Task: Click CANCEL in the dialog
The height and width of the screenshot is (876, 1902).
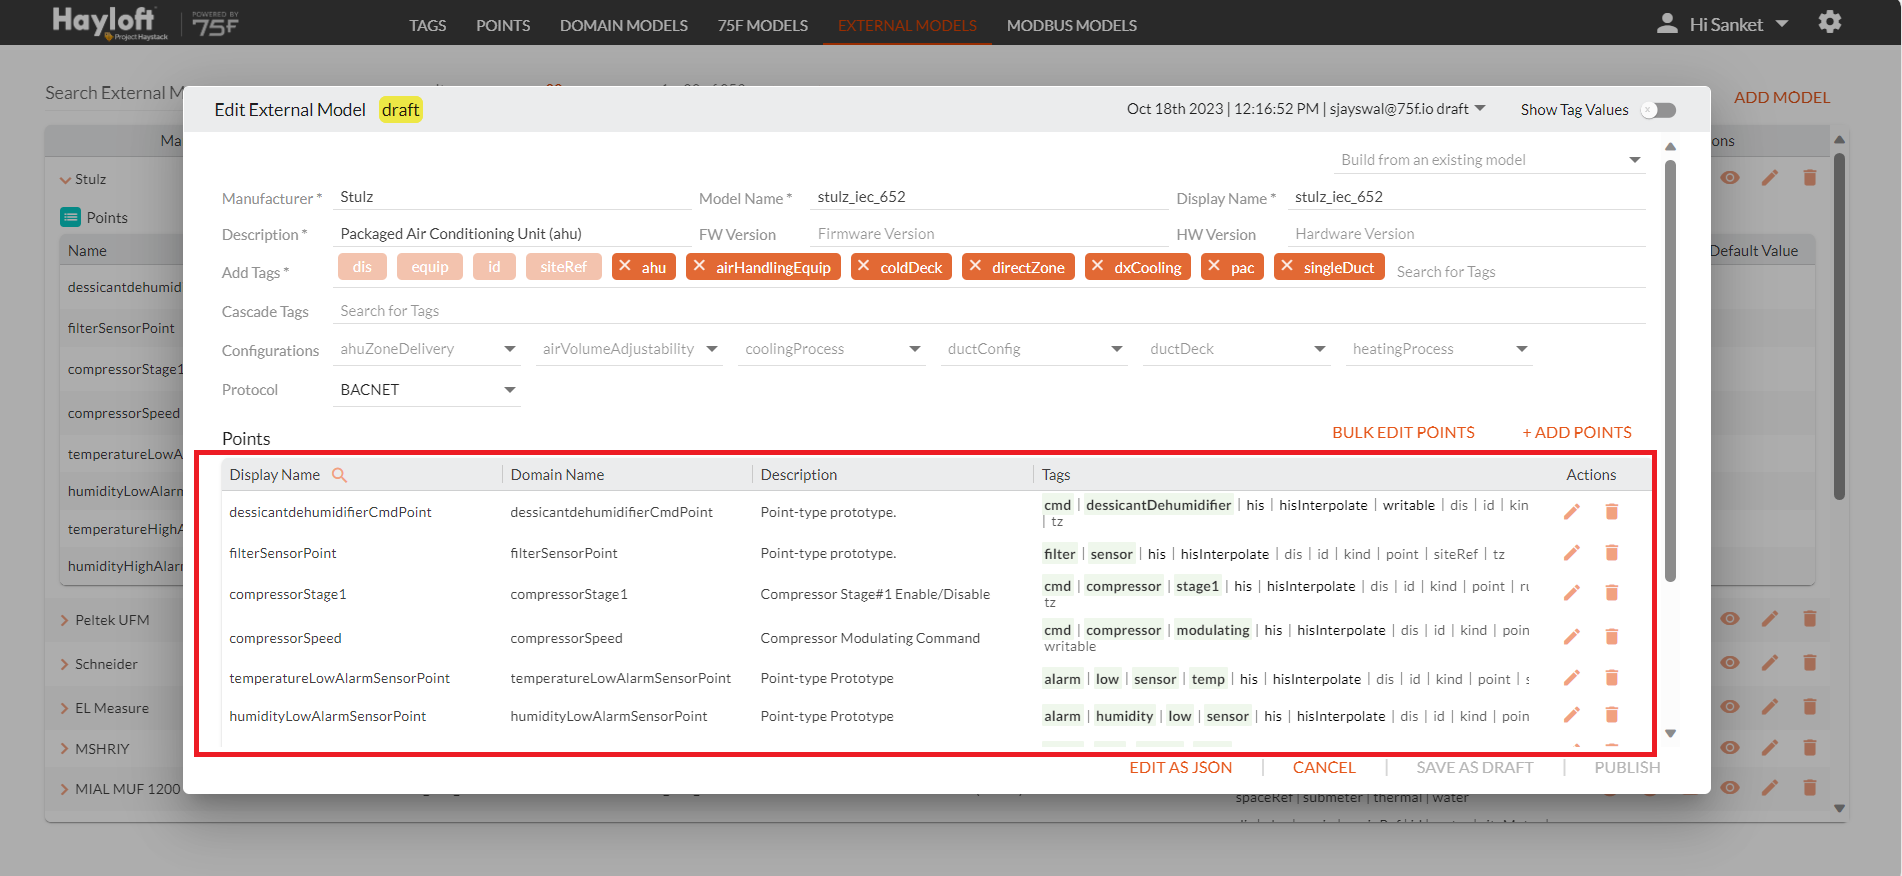Action: tap(1324, 767)
